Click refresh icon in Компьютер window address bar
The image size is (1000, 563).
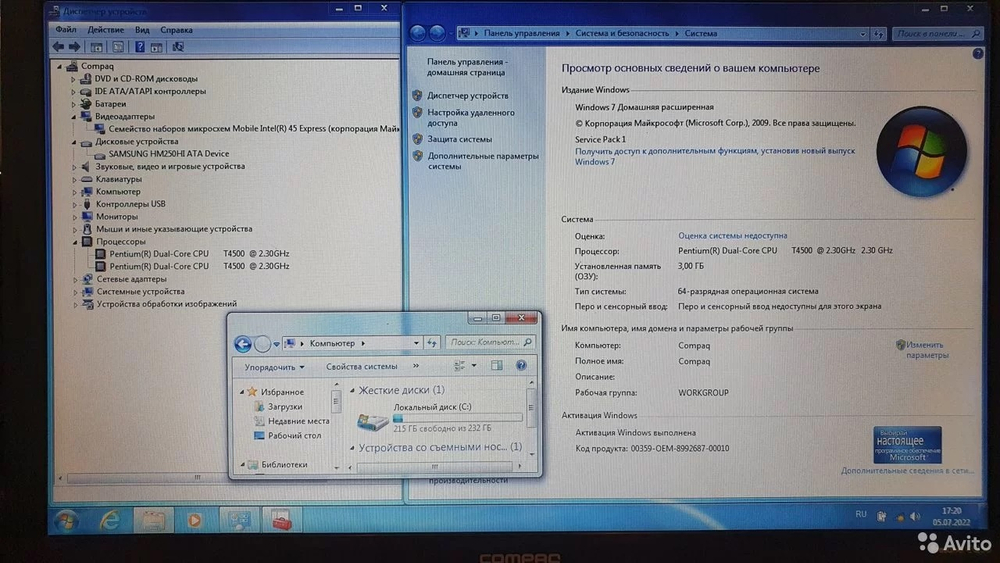tap(432, 343)
